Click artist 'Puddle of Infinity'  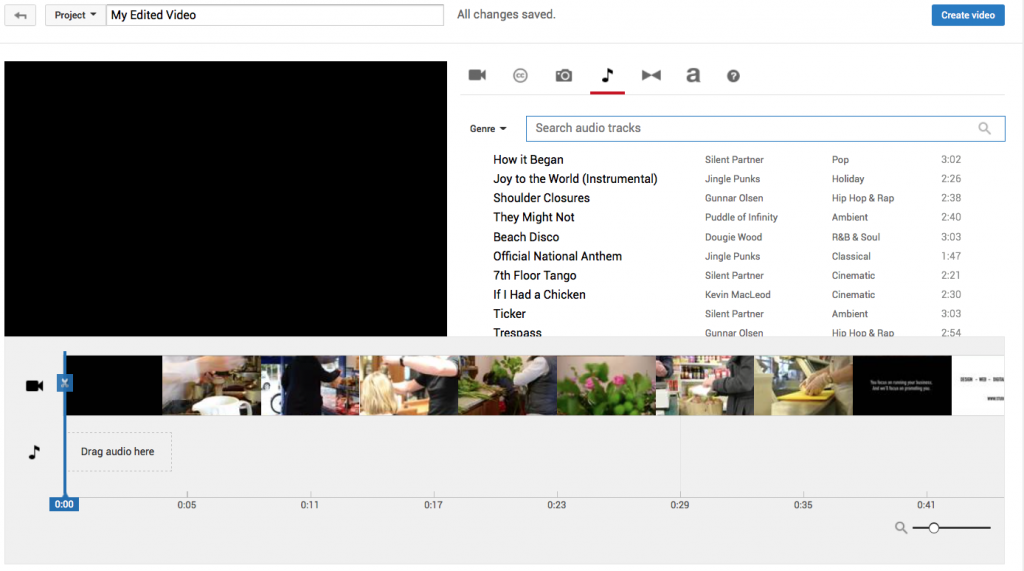pyautogui.click(x=741, y=217)
